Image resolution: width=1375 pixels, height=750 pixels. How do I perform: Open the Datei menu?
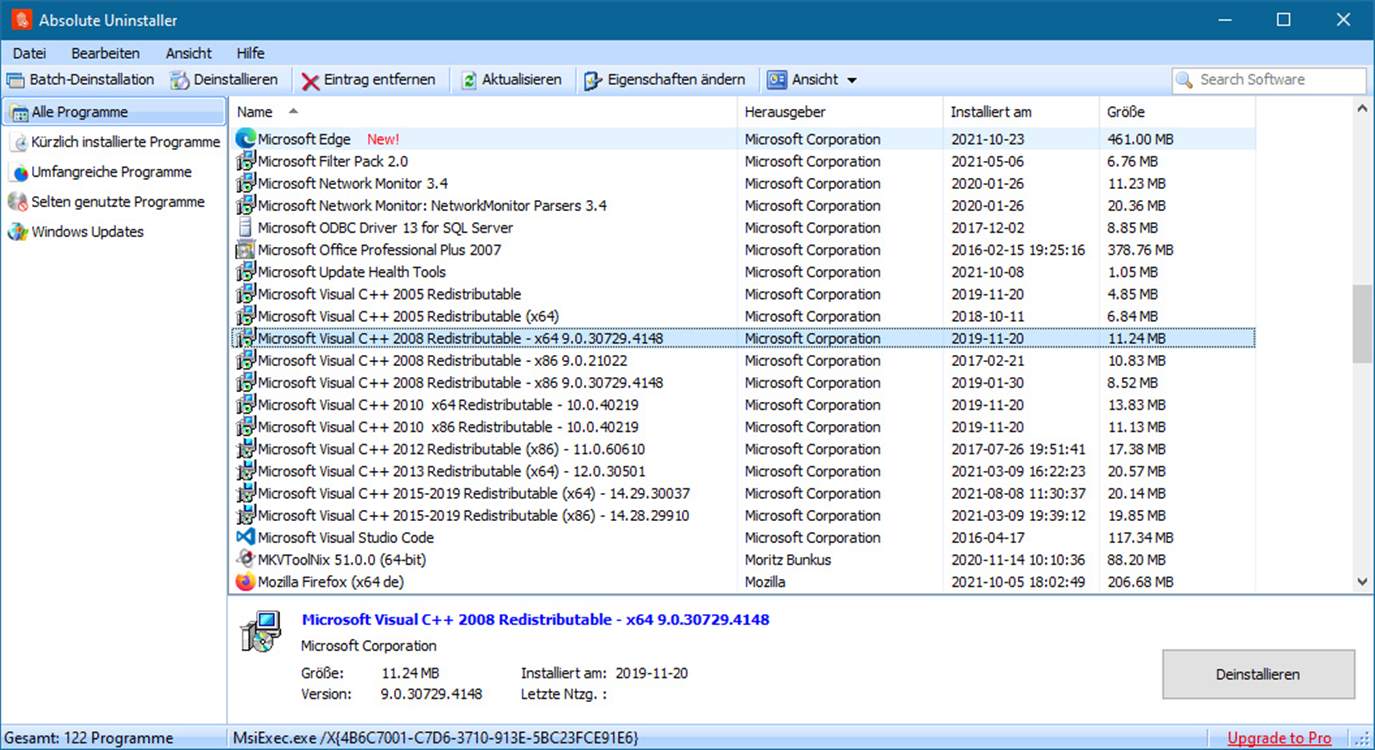point(29,53)
